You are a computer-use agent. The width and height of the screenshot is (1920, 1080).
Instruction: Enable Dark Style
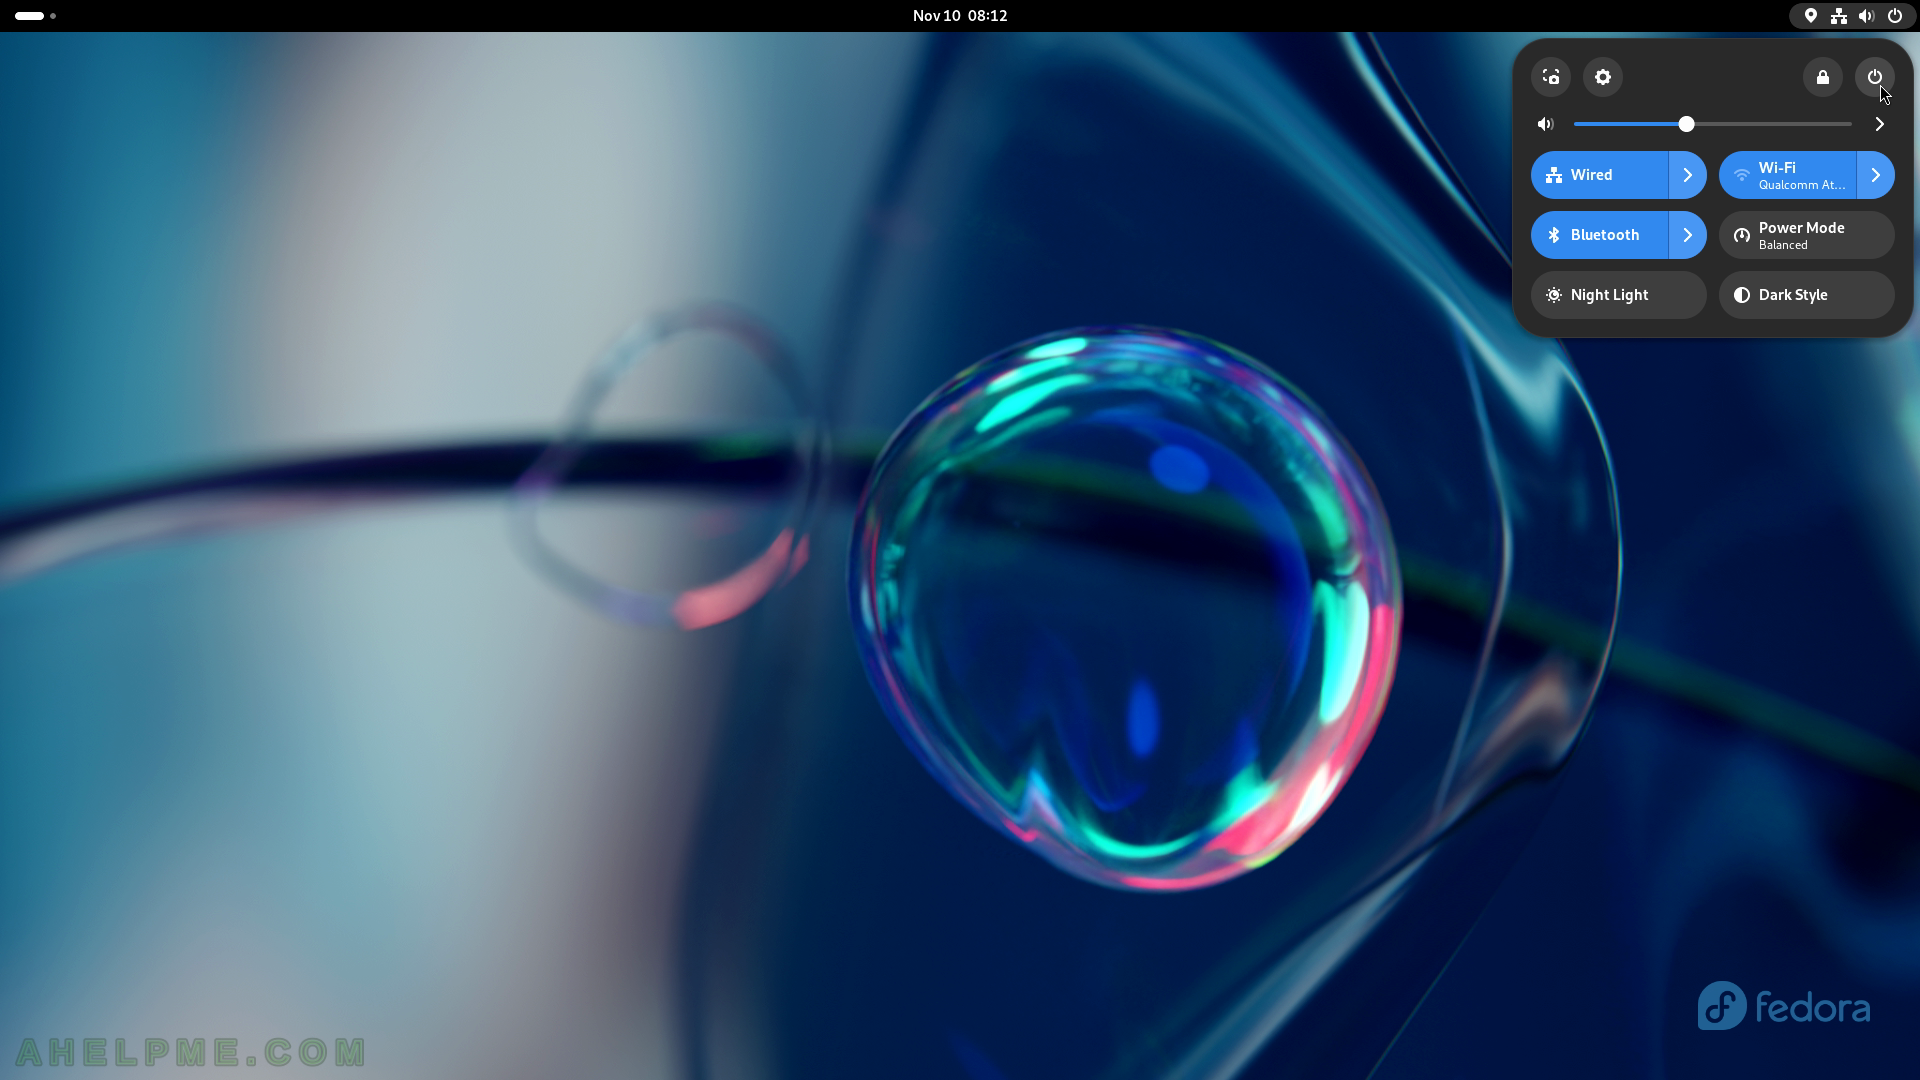click(x=1807, y=295)
